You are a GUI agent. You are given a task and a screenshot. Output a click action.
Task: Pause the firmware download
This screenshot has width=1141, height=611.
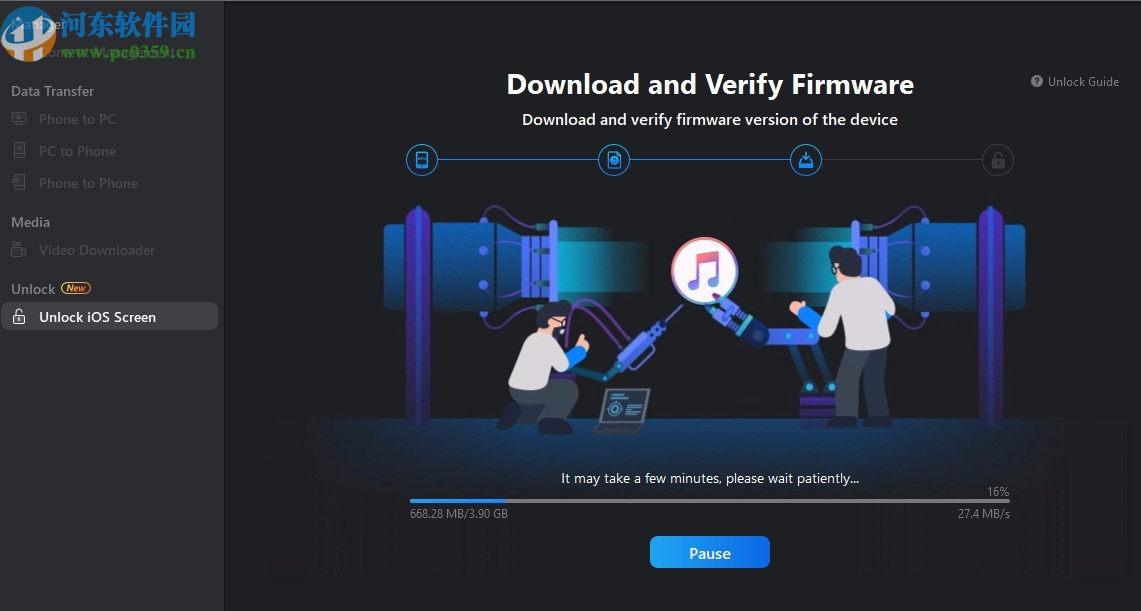(x=709, y=552)
